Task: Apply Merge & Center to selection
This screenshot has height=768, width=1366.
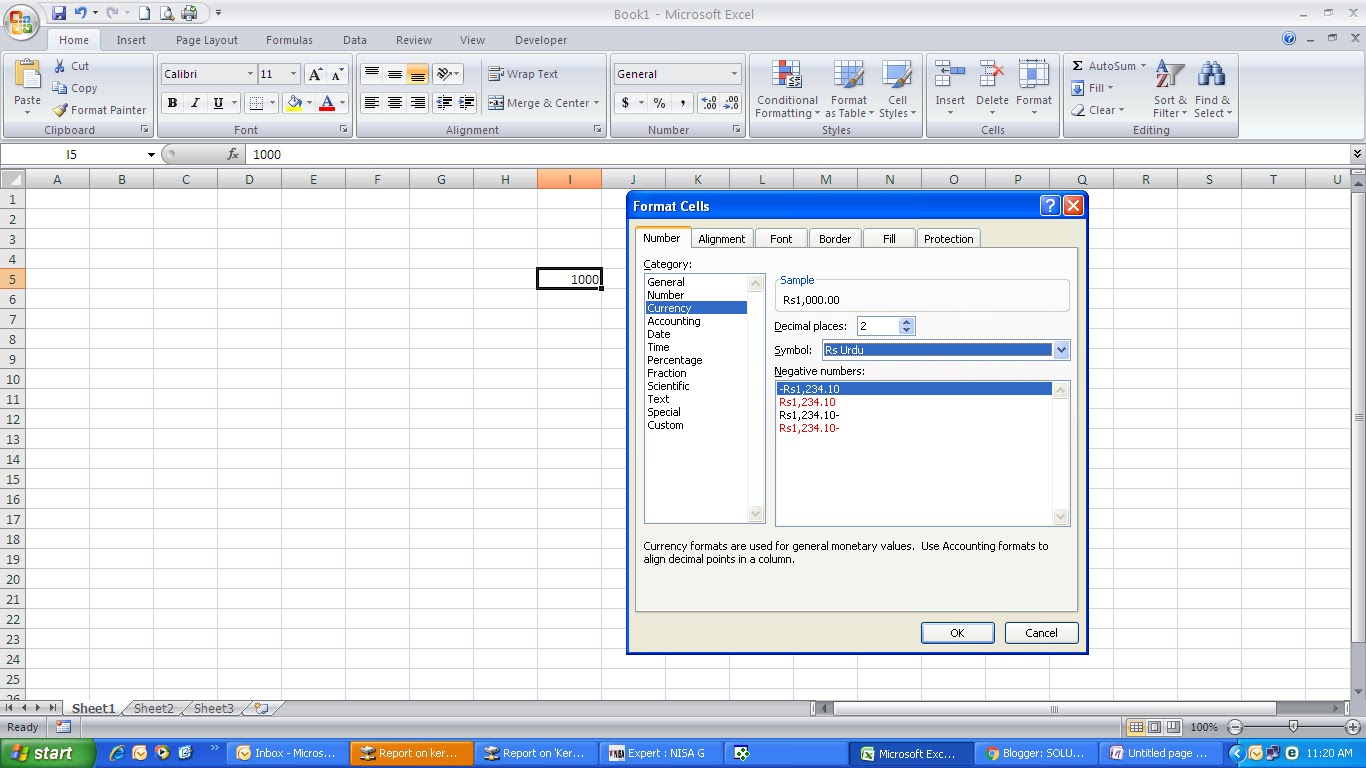Action: [541, 103]
